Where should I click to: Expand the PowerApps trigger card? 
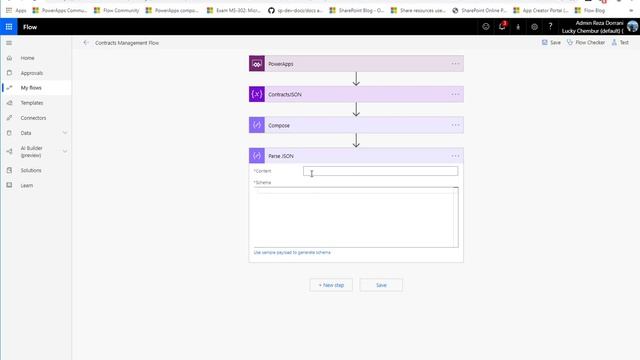coord(356,64)
